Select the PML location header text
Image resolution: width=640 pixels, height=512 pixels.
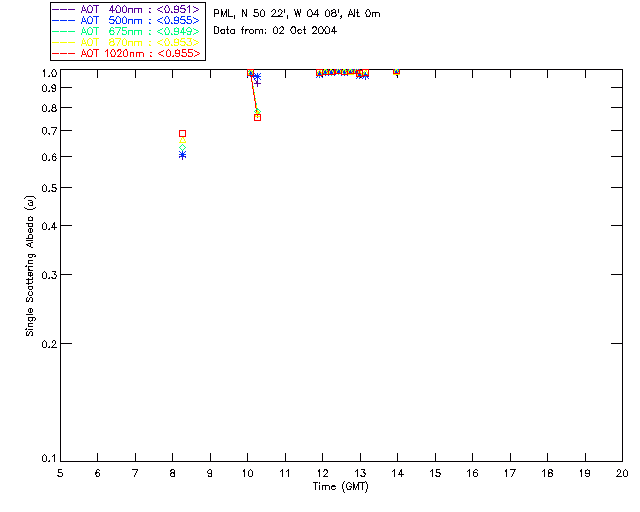(x=297, y=14)
